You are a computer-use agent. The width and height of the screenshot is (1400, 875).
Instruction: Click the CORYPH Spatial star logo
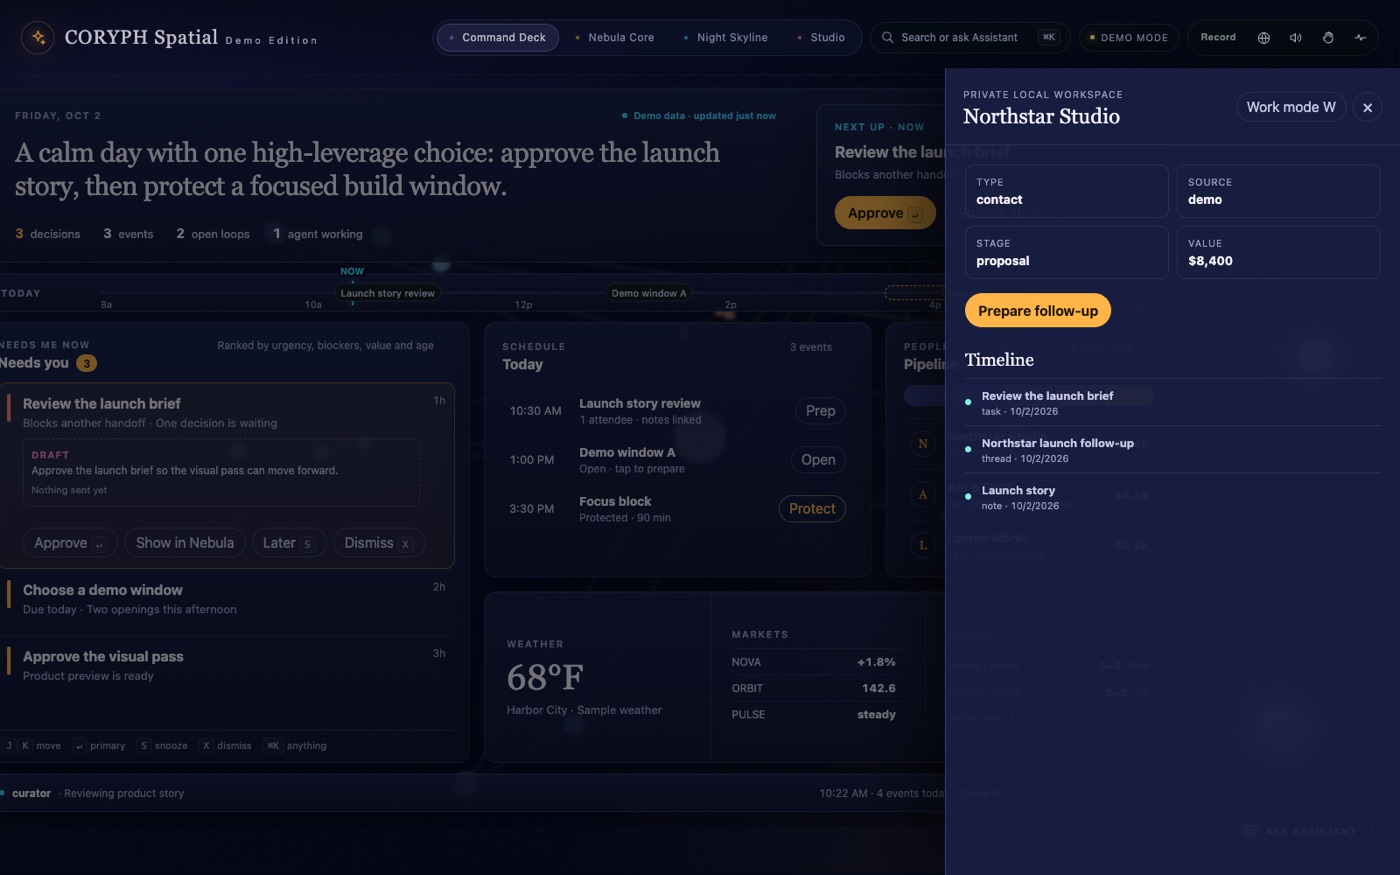37,38
